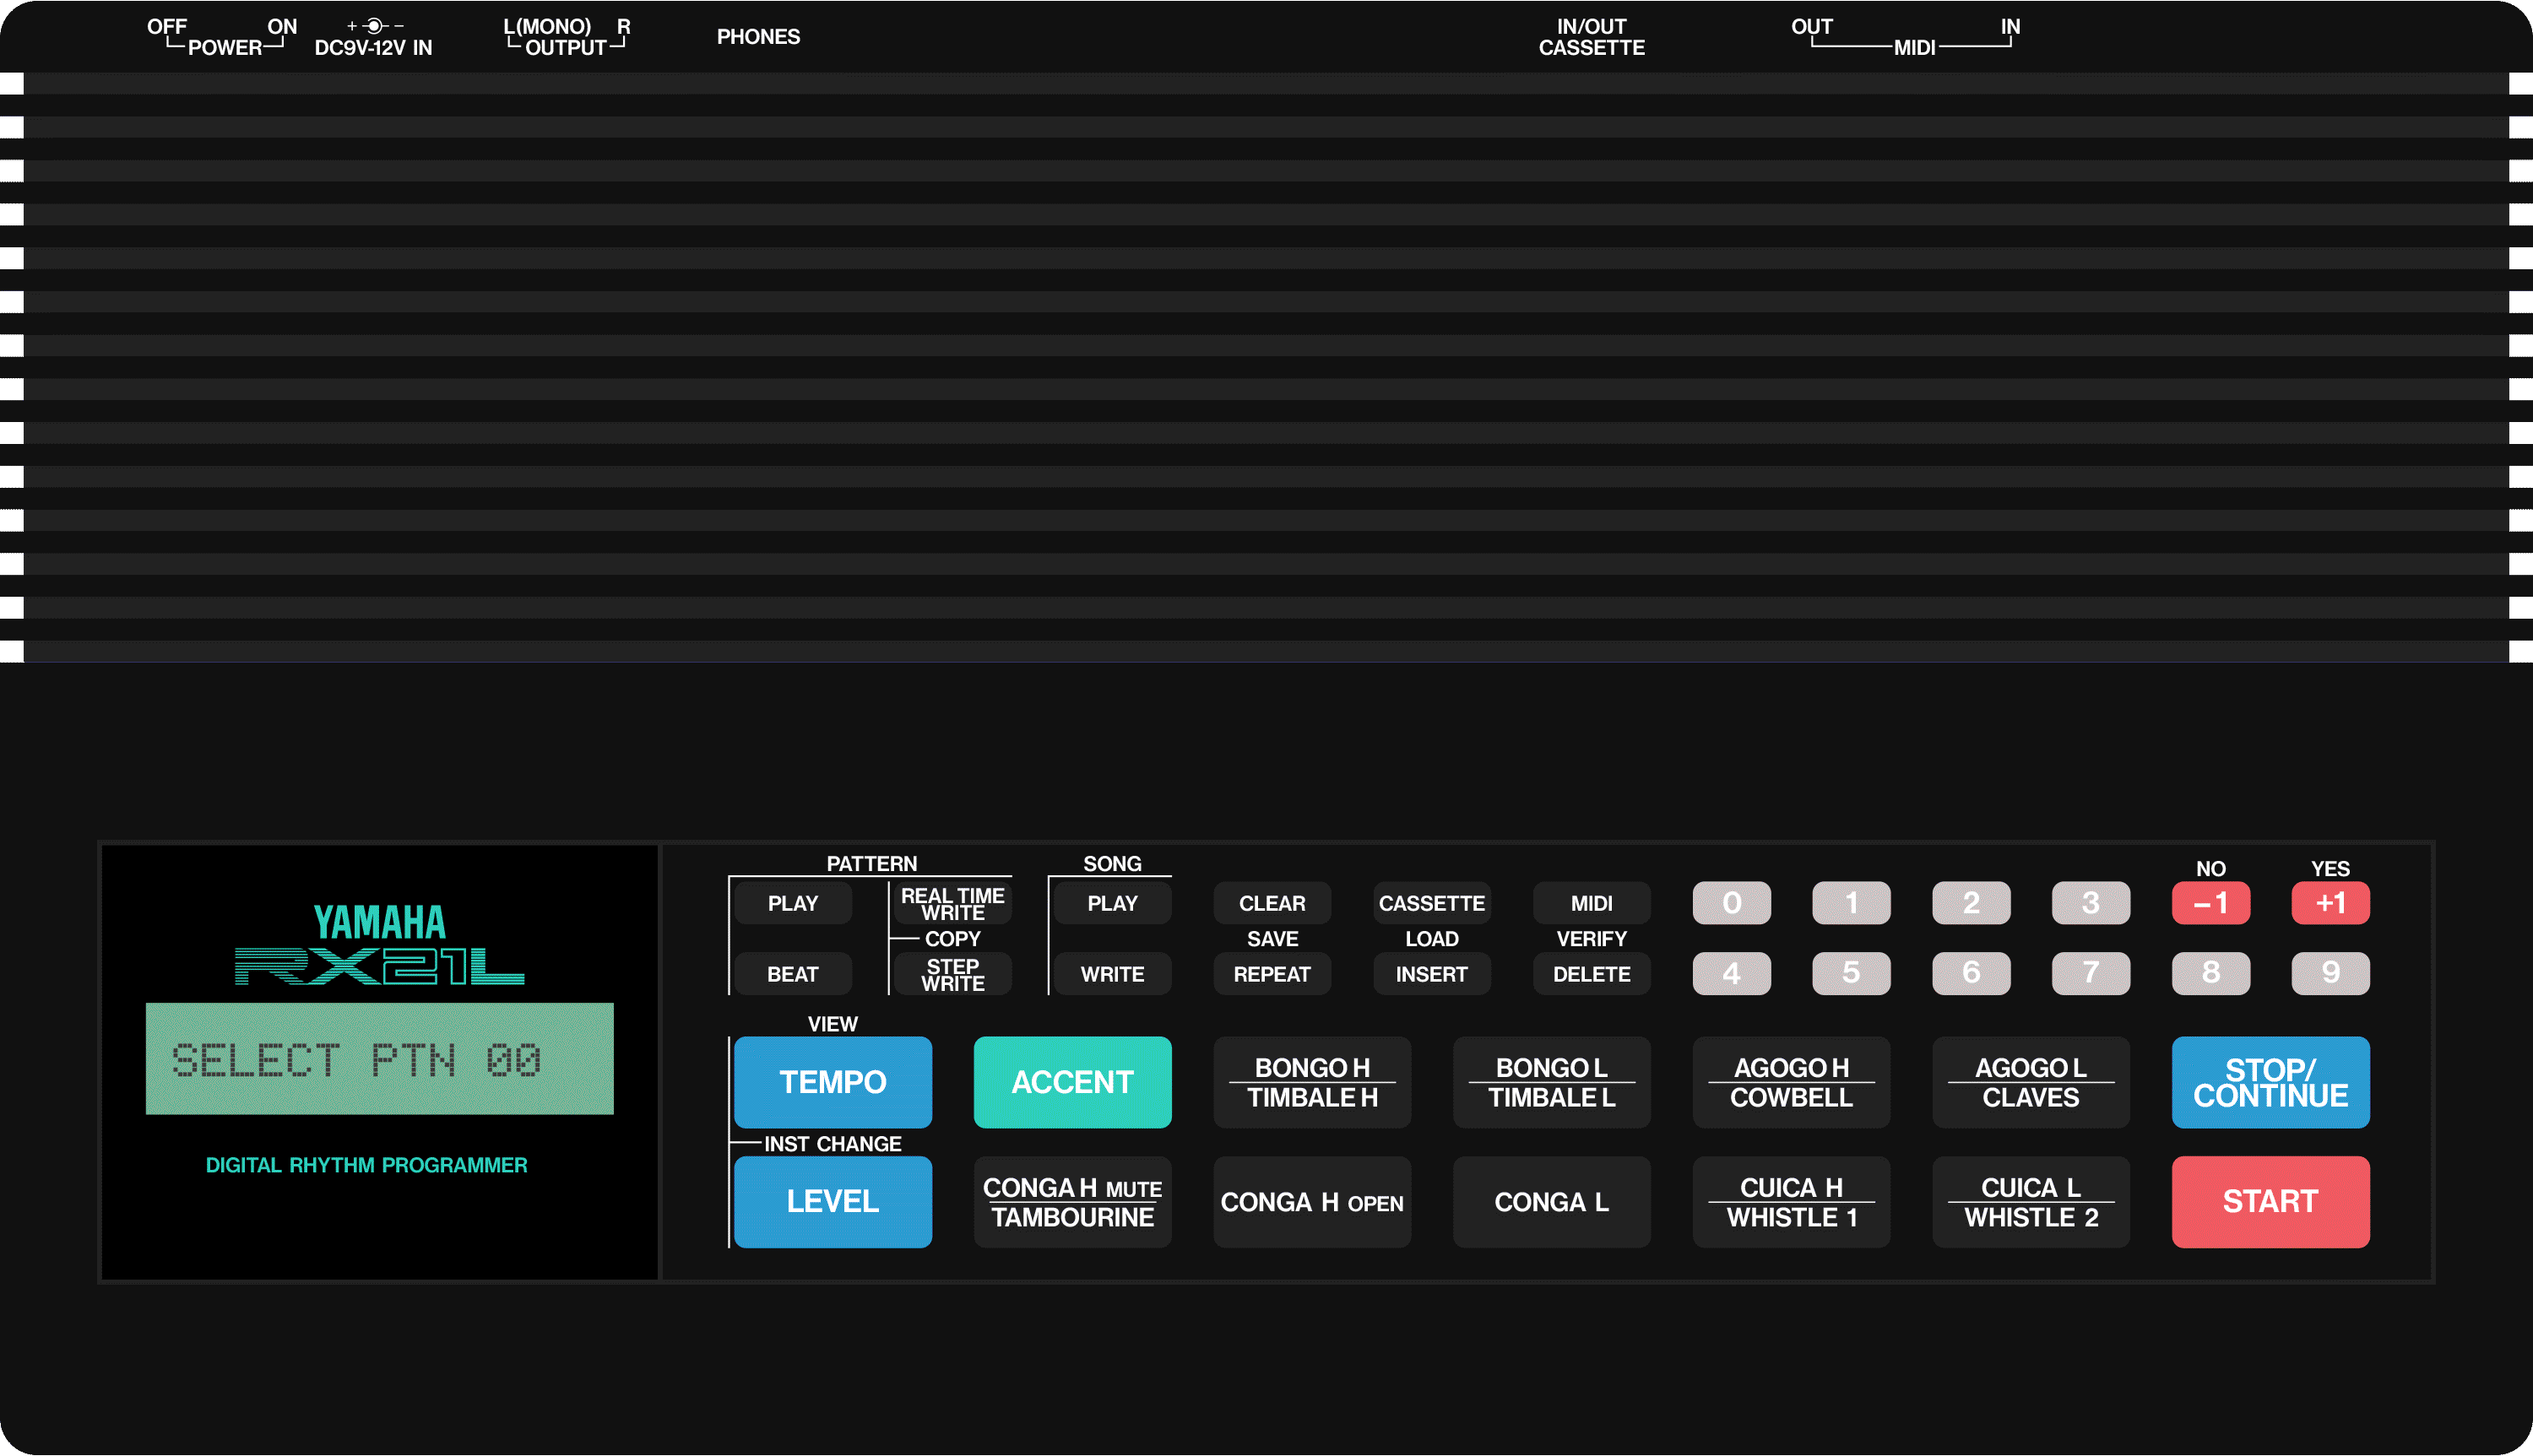Click the LOAD label

point(1432,939)
